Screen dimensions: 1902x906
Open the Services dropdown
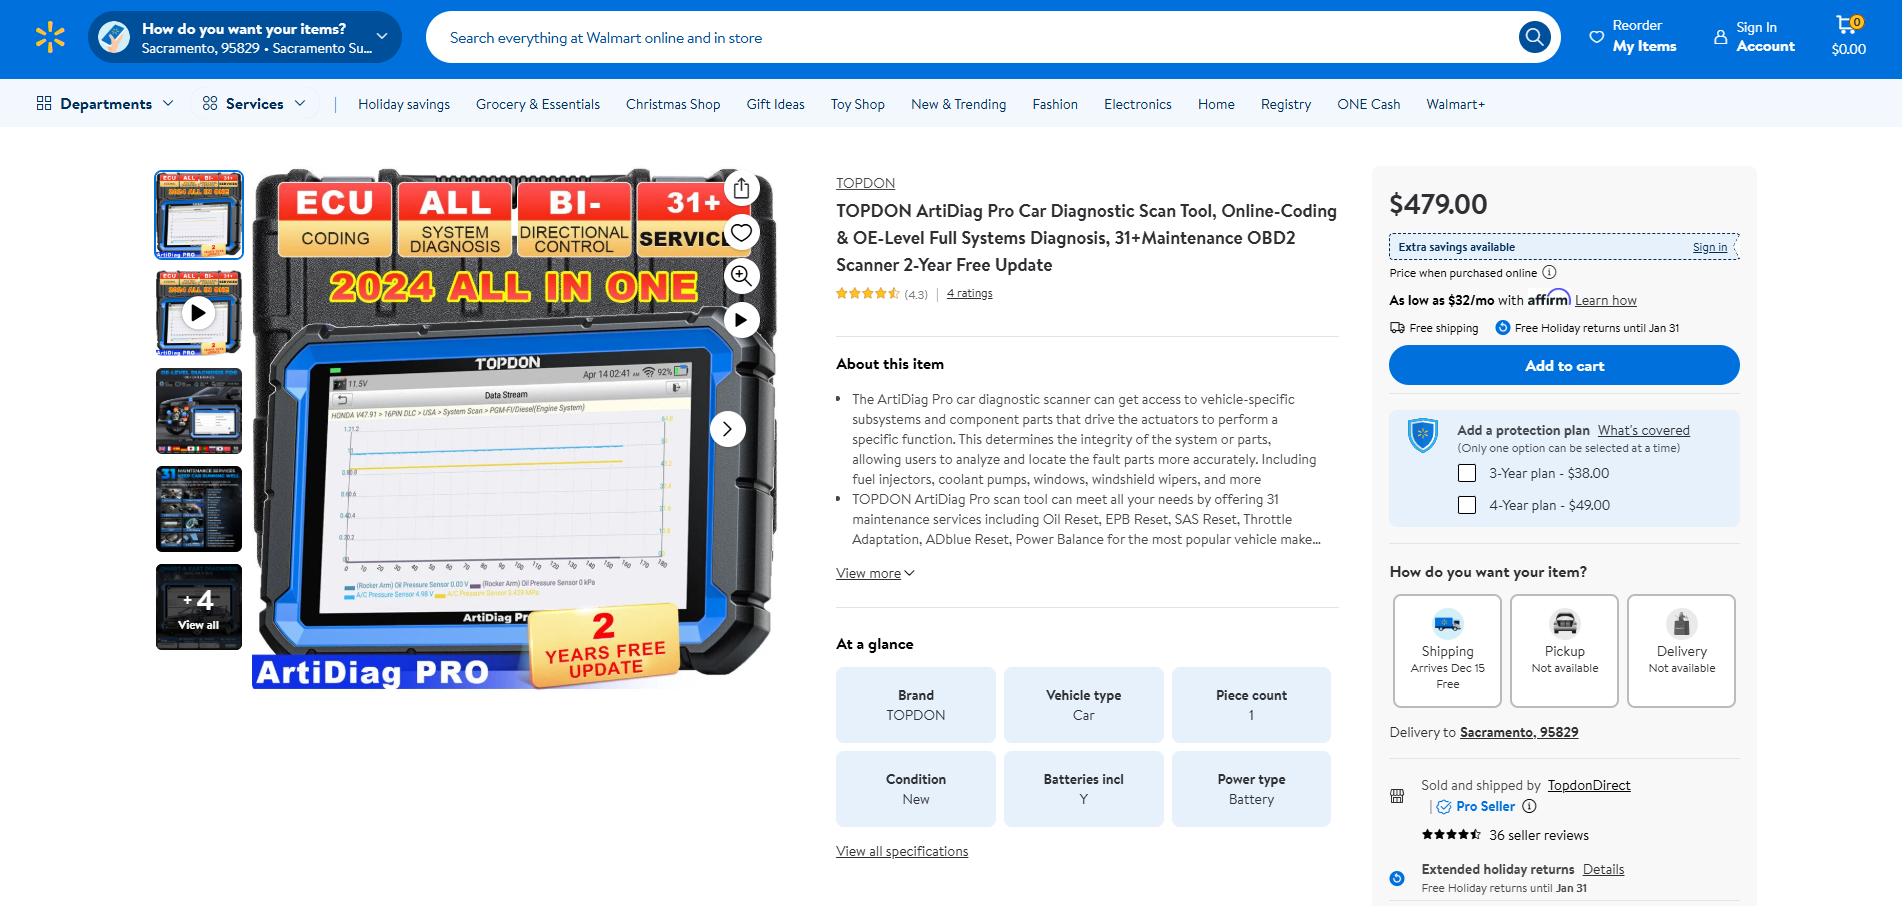tap(254, 104)
